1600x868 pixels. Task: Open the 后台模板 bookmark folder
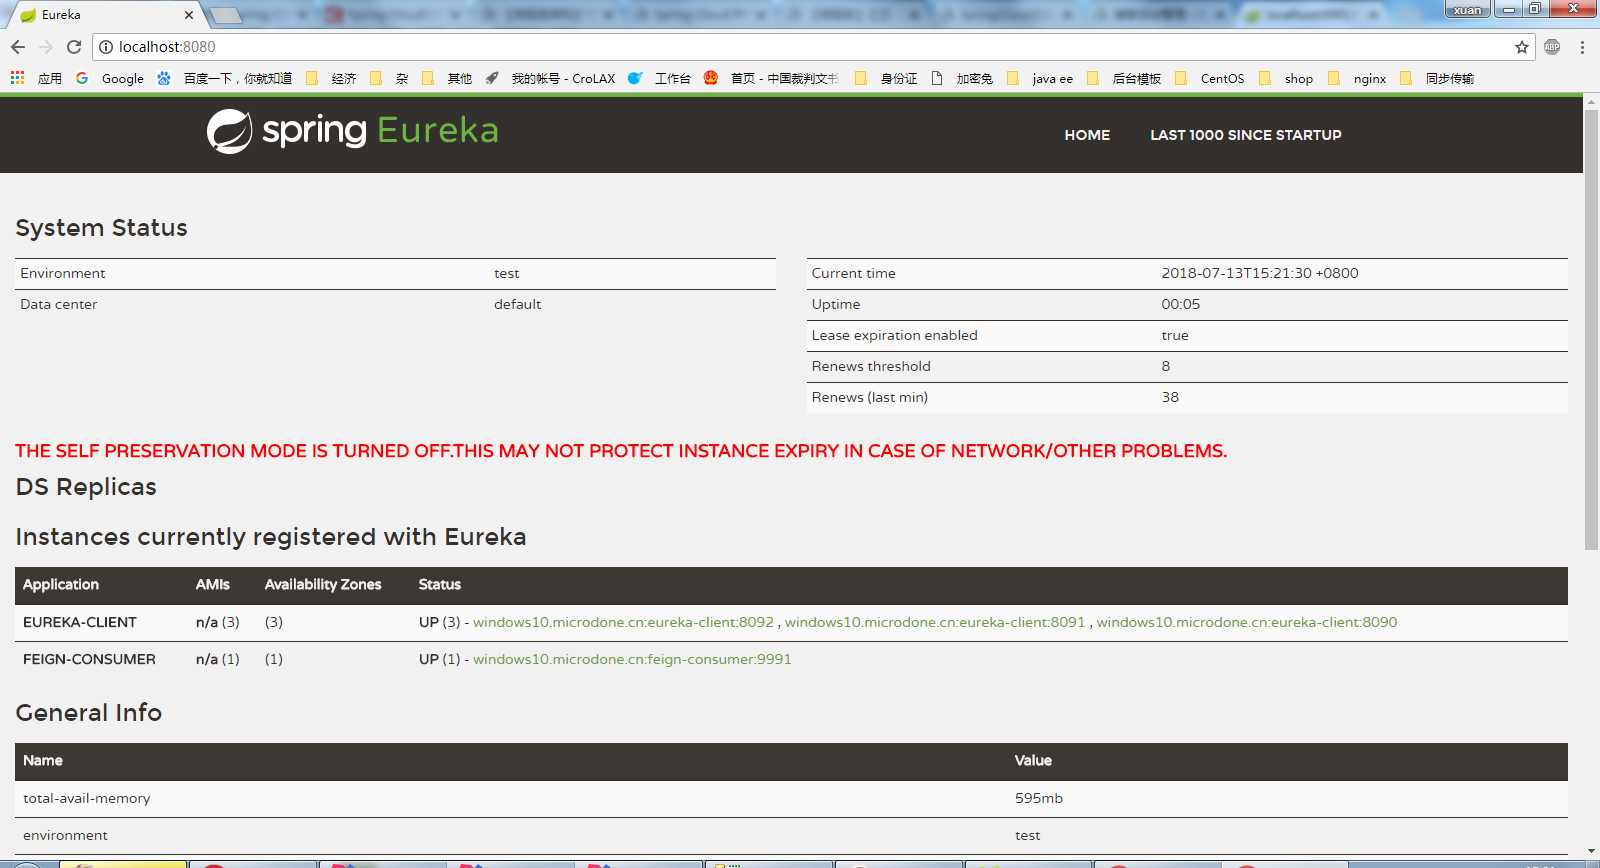click(x=1124, y=78)
